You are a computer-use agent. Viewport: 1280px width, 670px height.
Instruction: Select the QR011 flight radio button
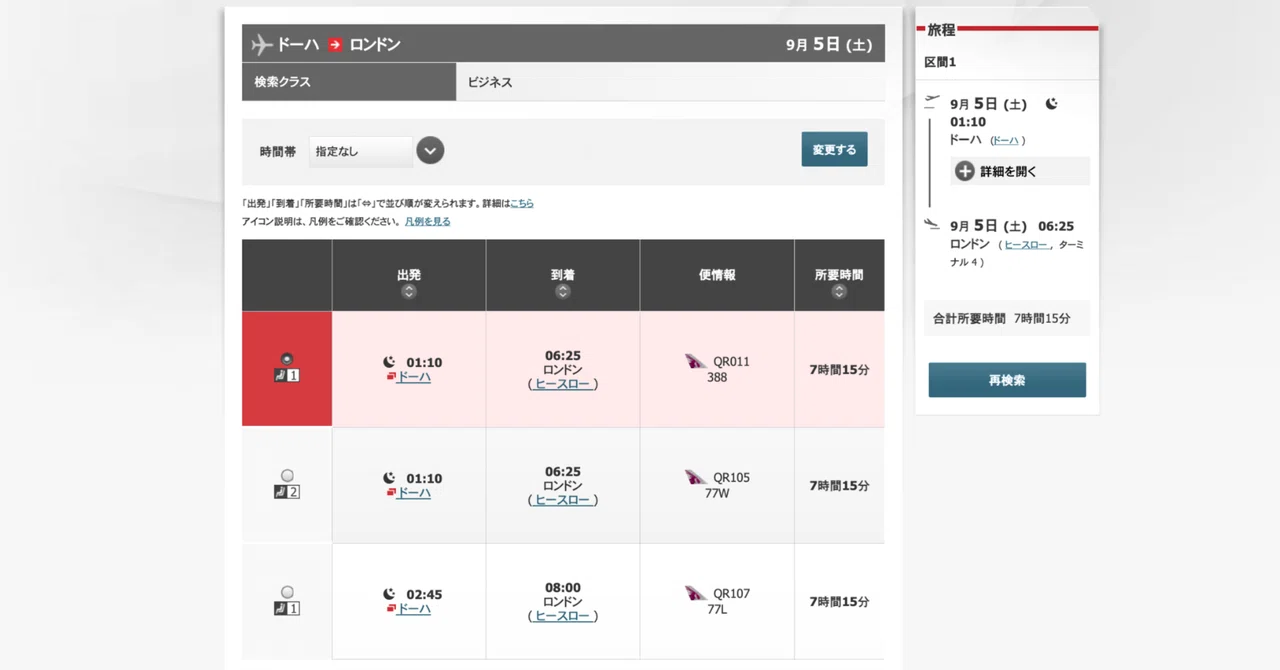click(x=287, y=358)
